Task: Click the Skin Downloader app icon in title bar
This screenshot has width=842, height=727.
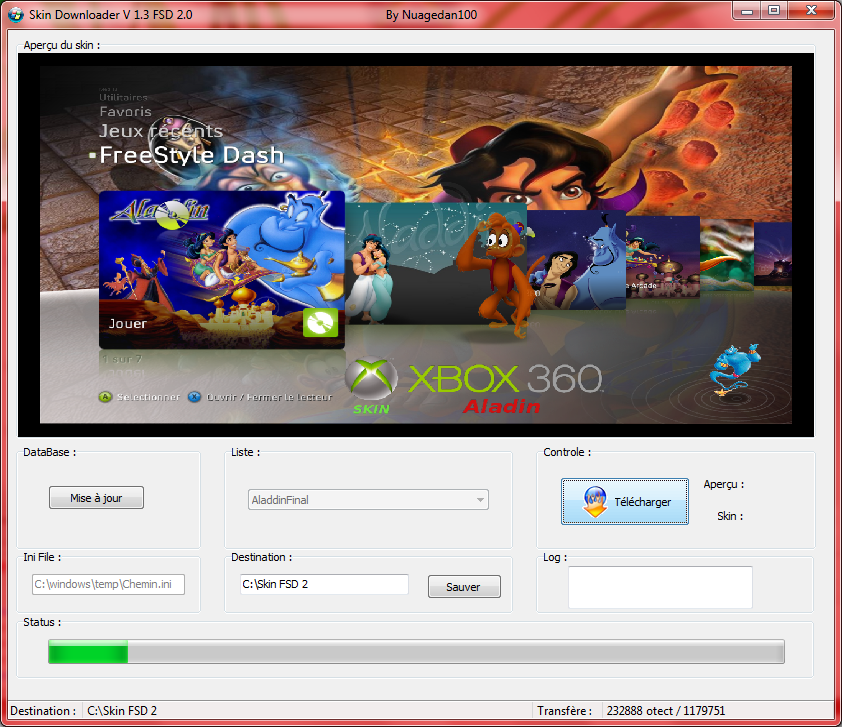Action: pyautogui.click(x=16, y=14)
